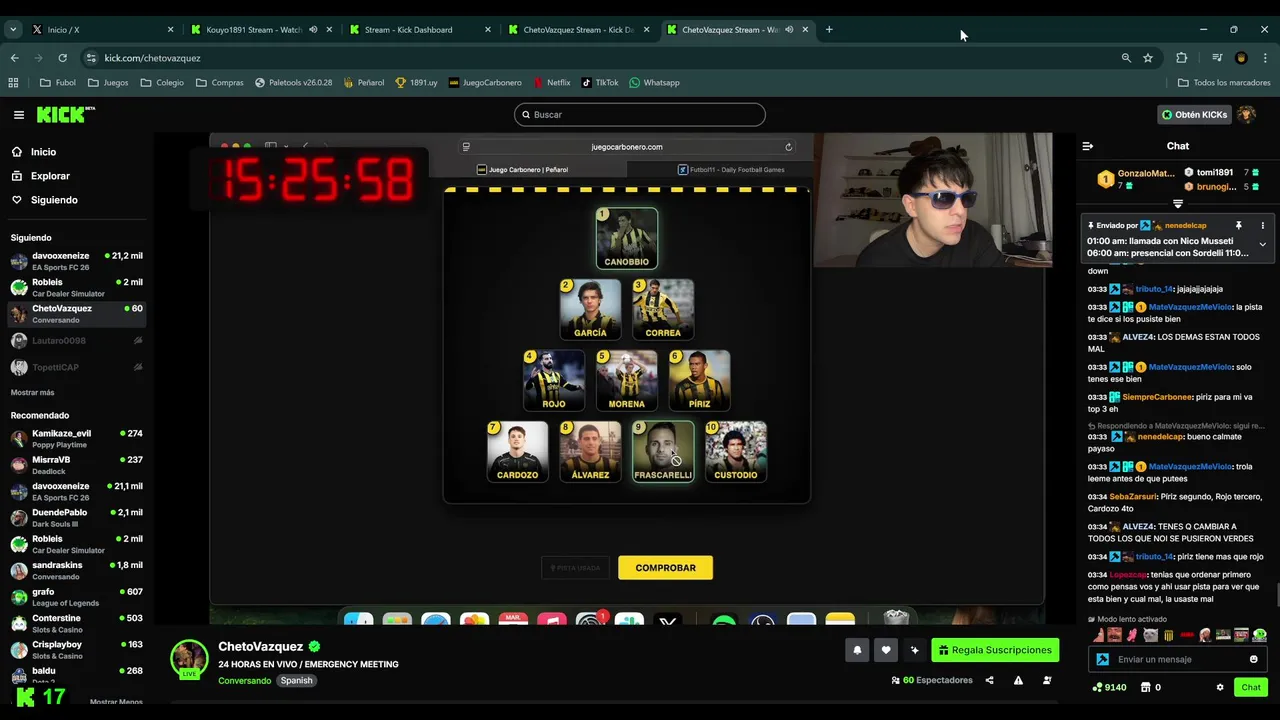Image resolution: width=1280 pixels, height=720 pixels.
Task: Open Kamikaze_evil recommended channel
Action: point(76,439)
